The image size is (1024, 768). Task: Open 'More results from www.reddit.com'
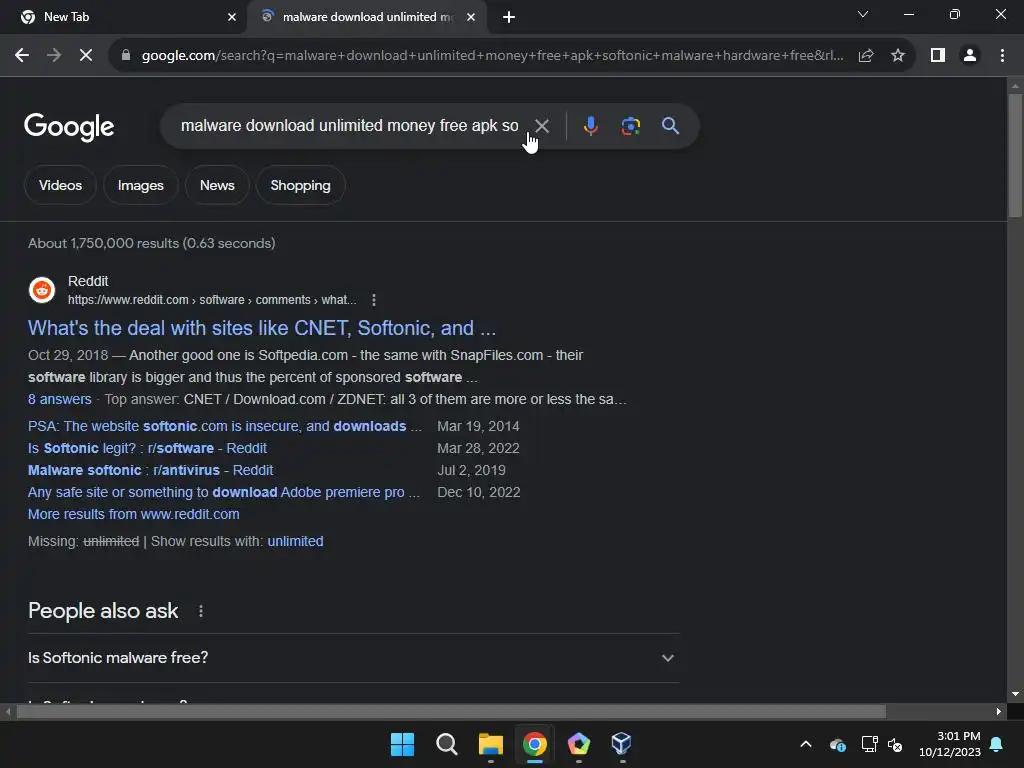coord(133,514)
